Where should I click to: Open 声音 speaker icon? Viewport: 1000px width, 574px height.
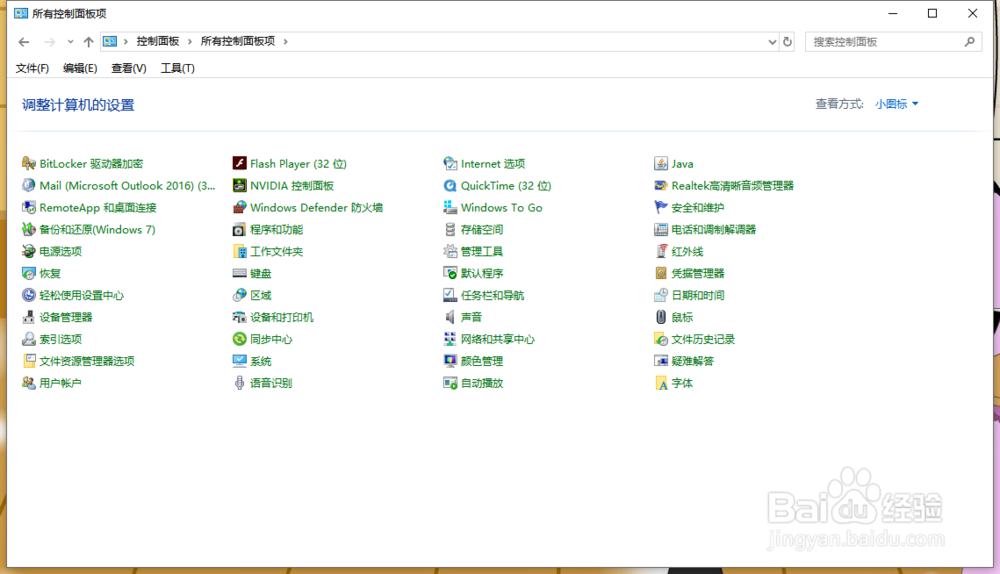click(x=450, y=317)
